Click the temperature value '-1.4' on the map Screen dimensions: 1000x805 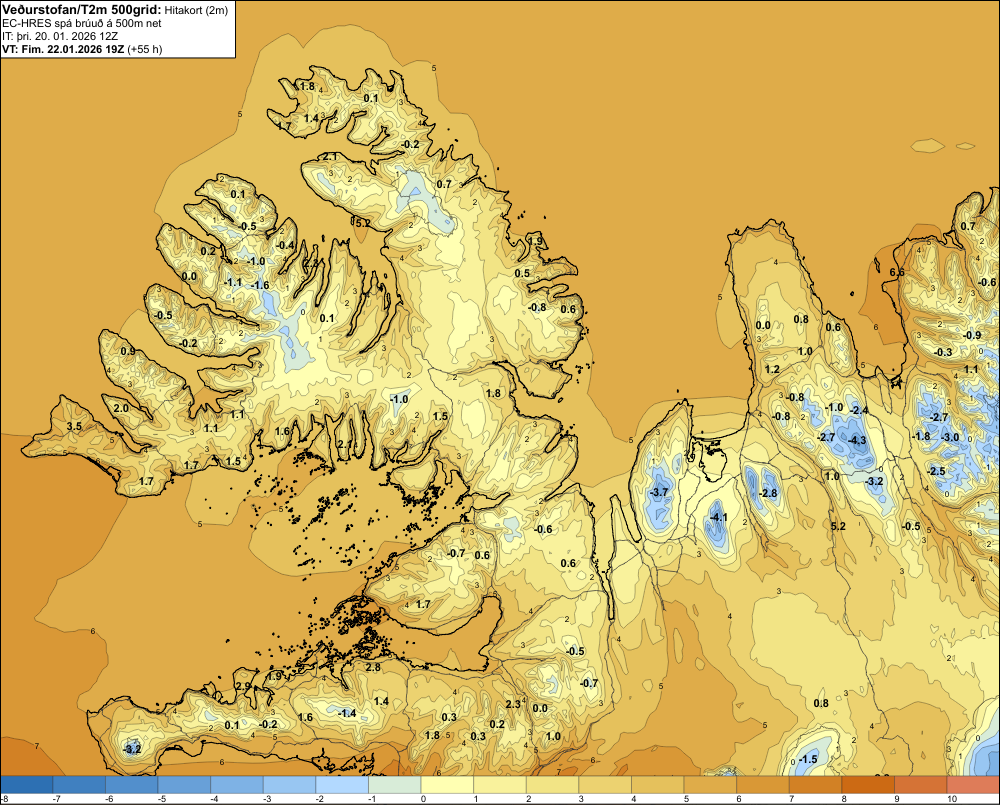coord(347,713)
